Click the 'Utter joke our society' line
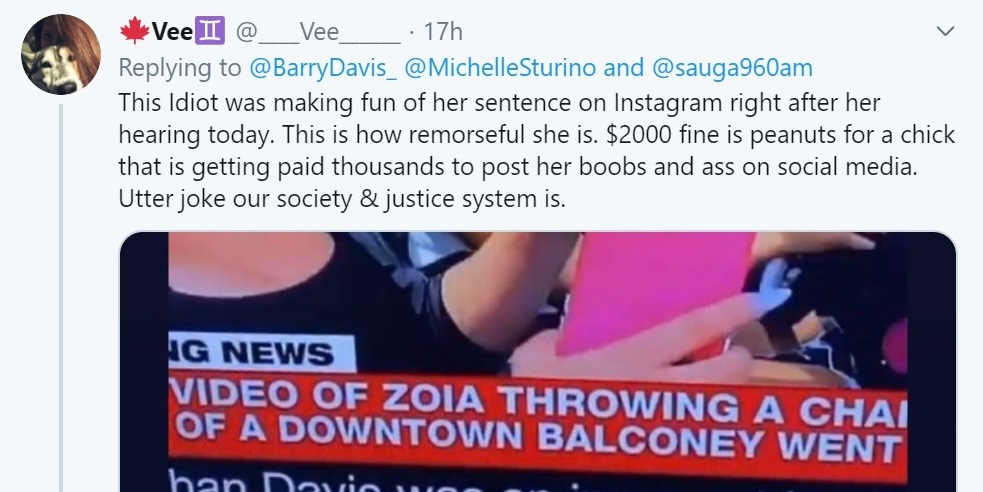The height and width of the screenshot is (492, 983). click(x=342, y=199)
